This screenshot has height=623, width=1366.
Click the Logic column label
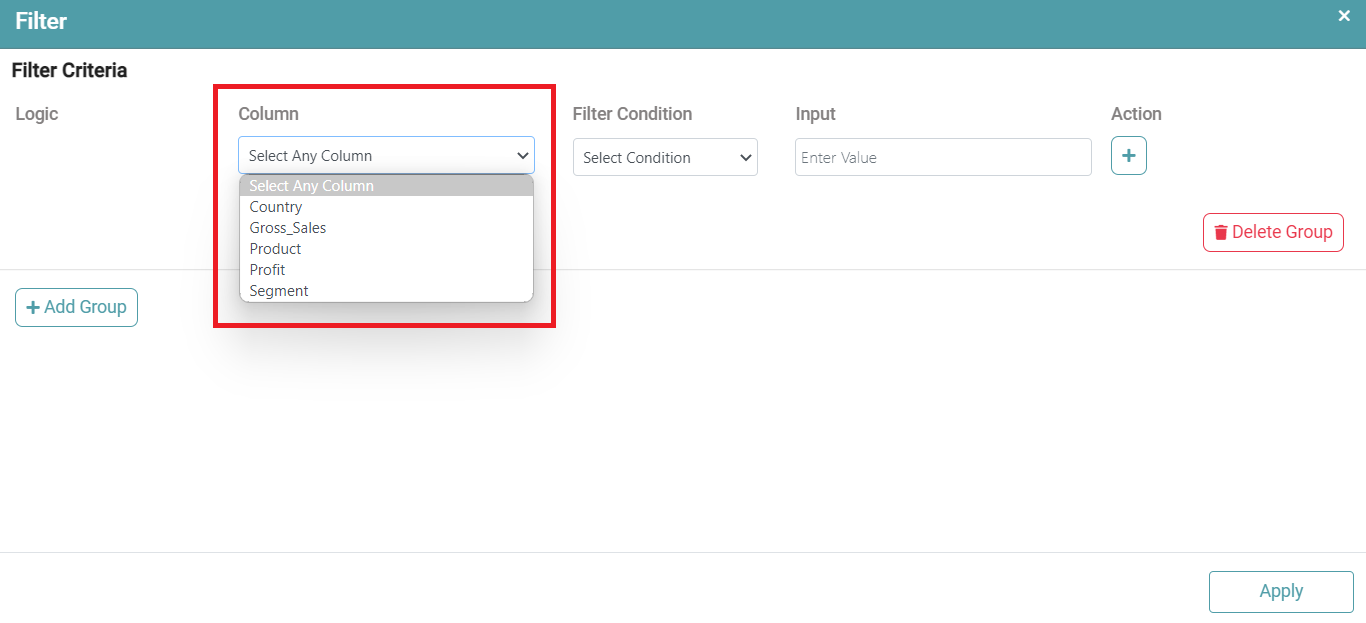37,114
